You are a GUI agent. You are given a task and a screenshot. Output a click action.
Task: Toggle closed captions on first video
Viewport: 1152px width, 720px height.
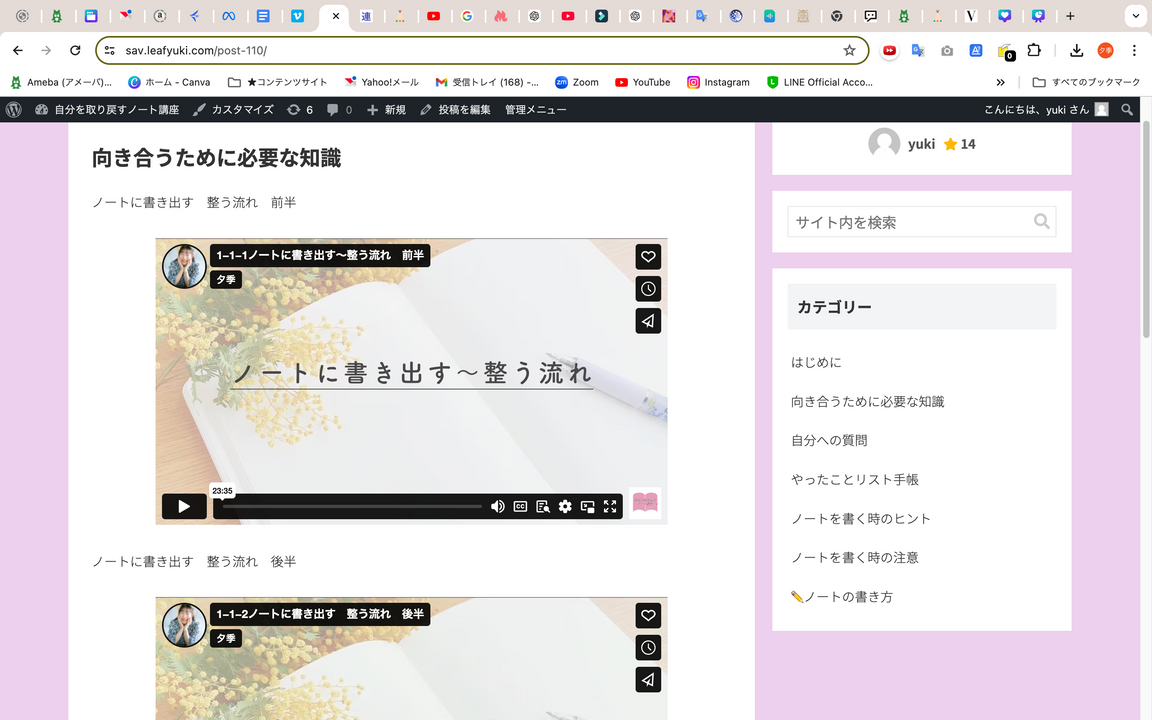tap(520, 507)
